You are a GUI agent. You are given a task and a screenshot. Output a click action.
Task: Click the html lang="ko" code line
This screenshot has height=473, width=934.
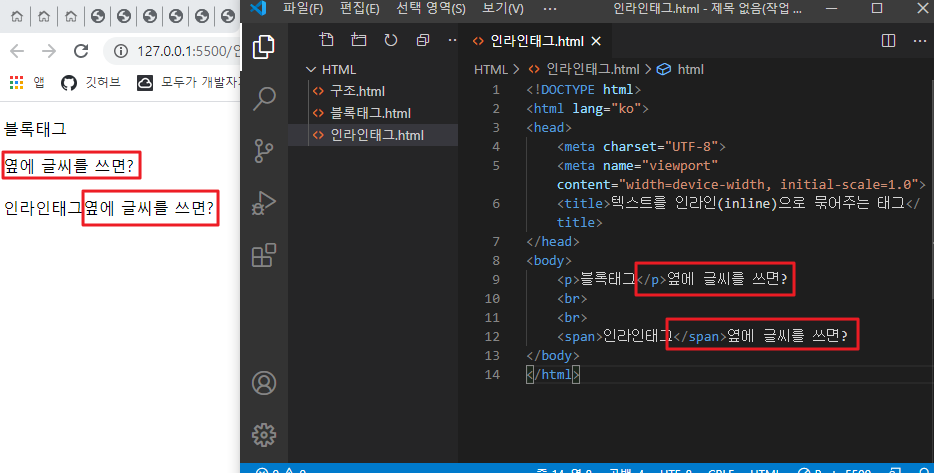coord(587,109)
